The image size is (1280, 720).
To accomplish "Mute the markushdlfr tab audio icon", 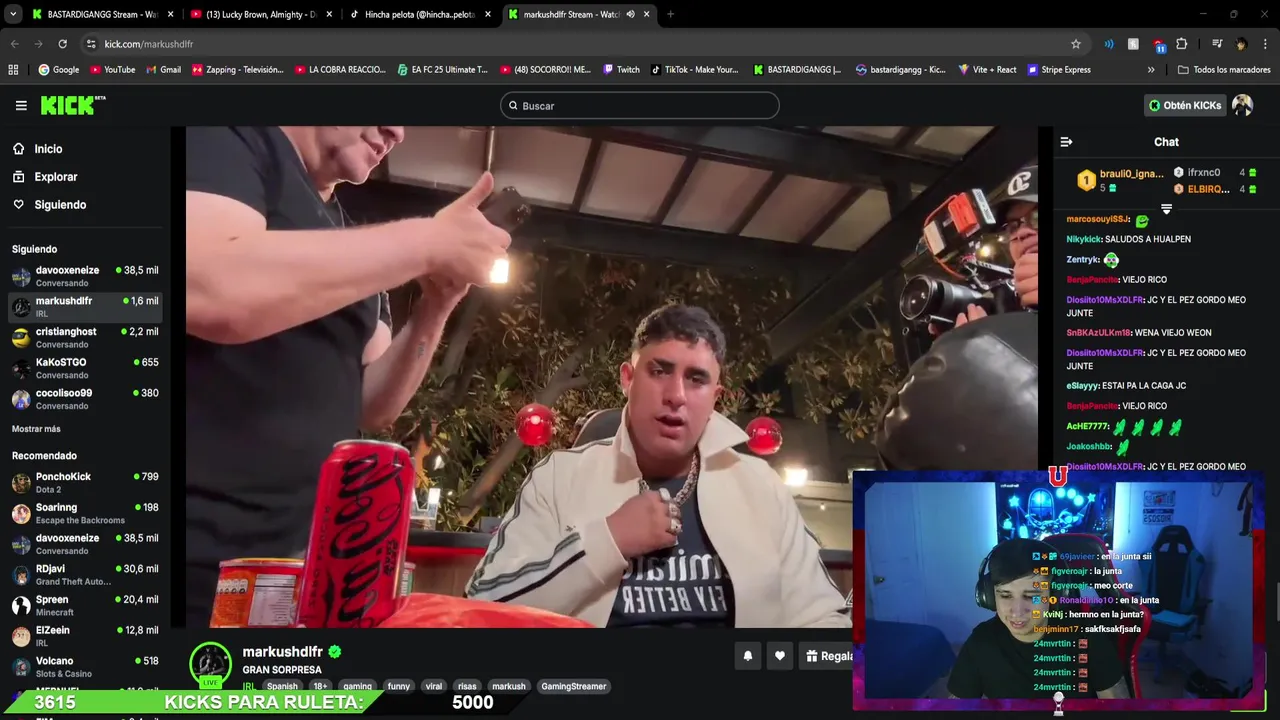I will pos(630,14).
